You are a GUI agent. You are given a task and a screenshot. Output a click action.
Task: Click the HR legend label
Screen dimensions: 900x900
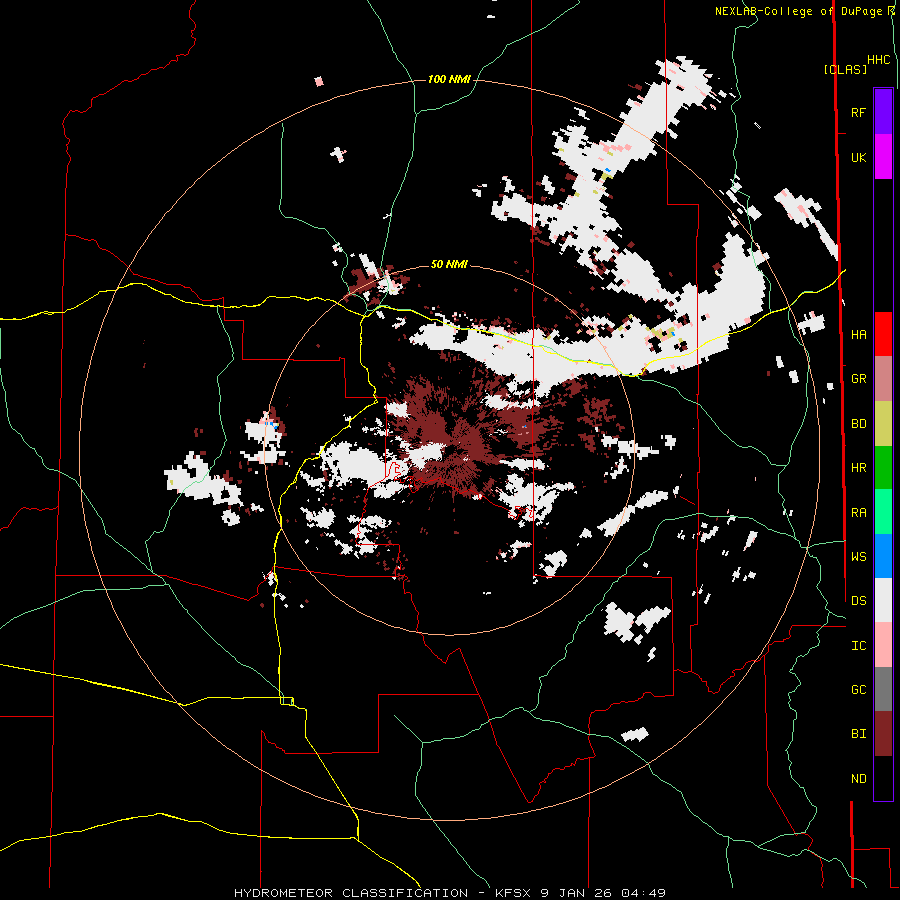coord(858,468)
